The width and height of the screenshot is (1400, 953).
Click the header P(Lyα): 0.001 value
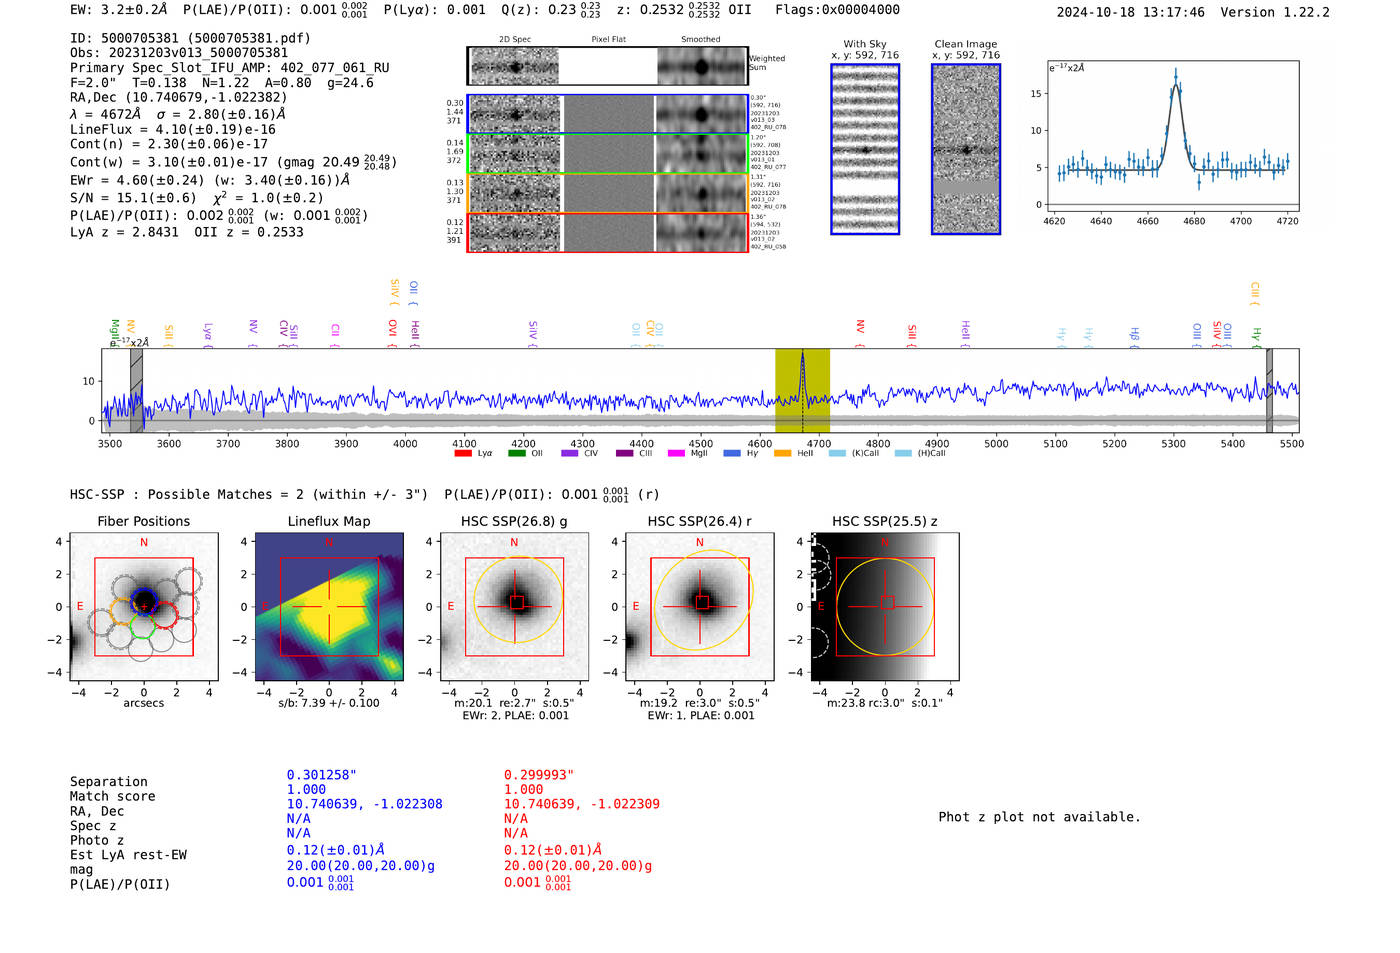tap(434, 10)
